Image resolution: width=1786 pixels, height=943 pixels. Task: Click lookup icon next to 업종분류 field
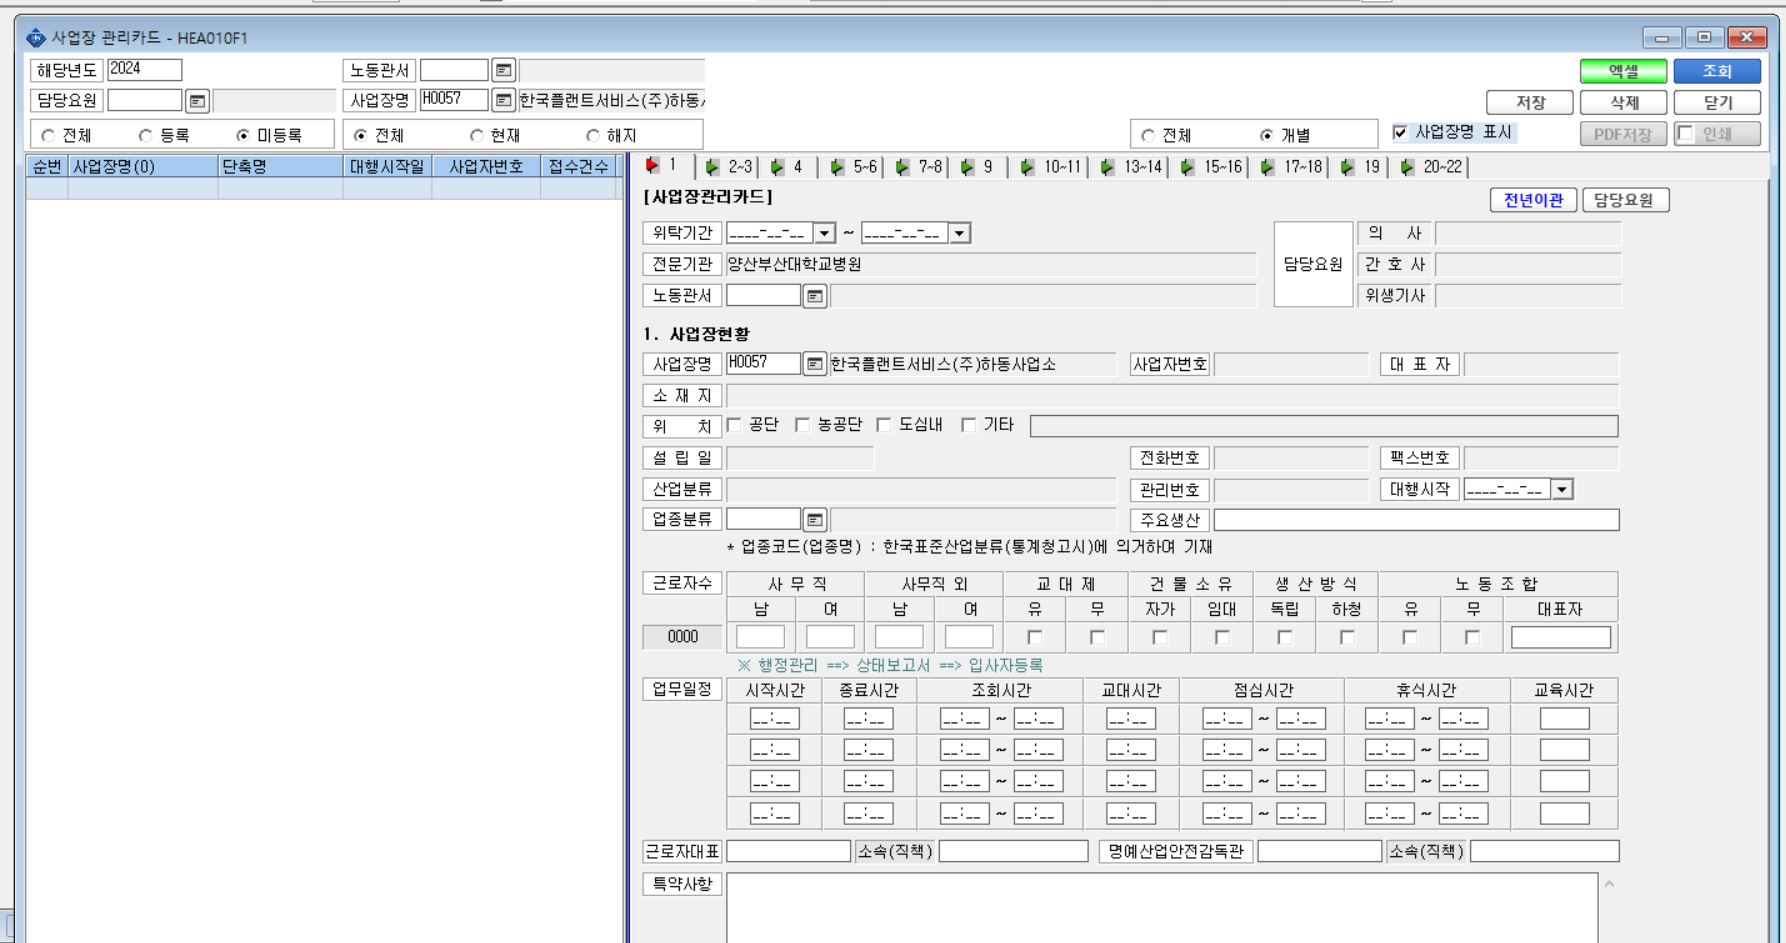tap(815, 520)
